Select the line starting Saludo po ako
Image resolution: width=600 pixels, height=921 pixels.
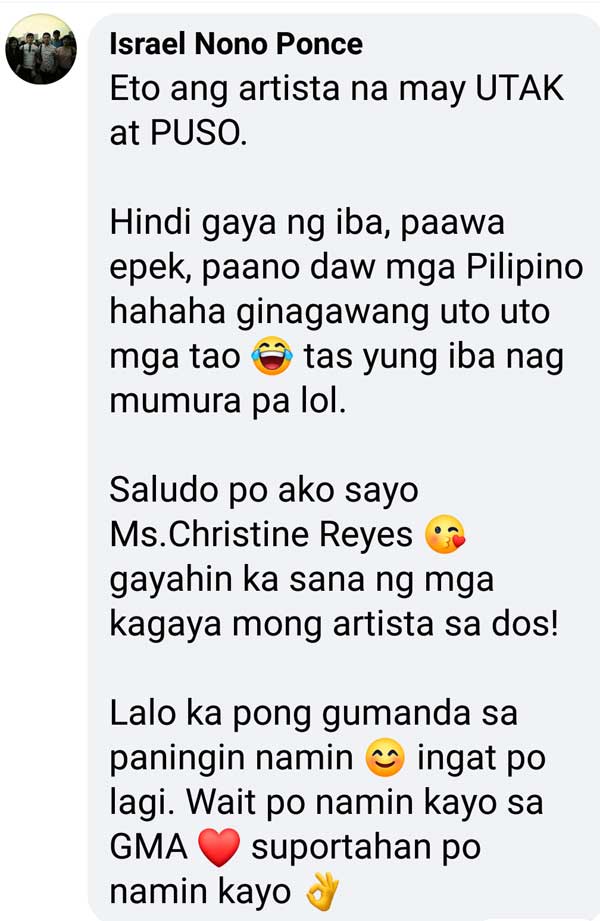(264, 490)
